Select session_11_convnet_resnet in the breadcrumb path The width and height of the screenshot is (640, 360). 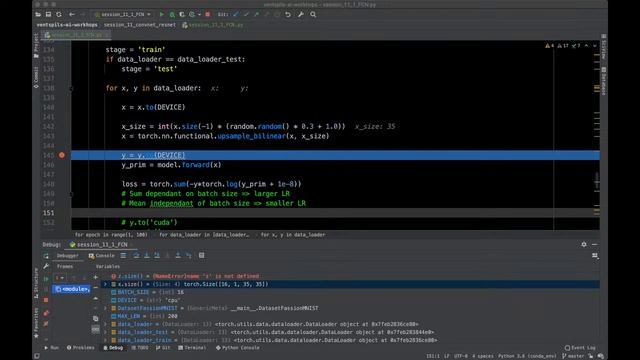tap(140, 25)
